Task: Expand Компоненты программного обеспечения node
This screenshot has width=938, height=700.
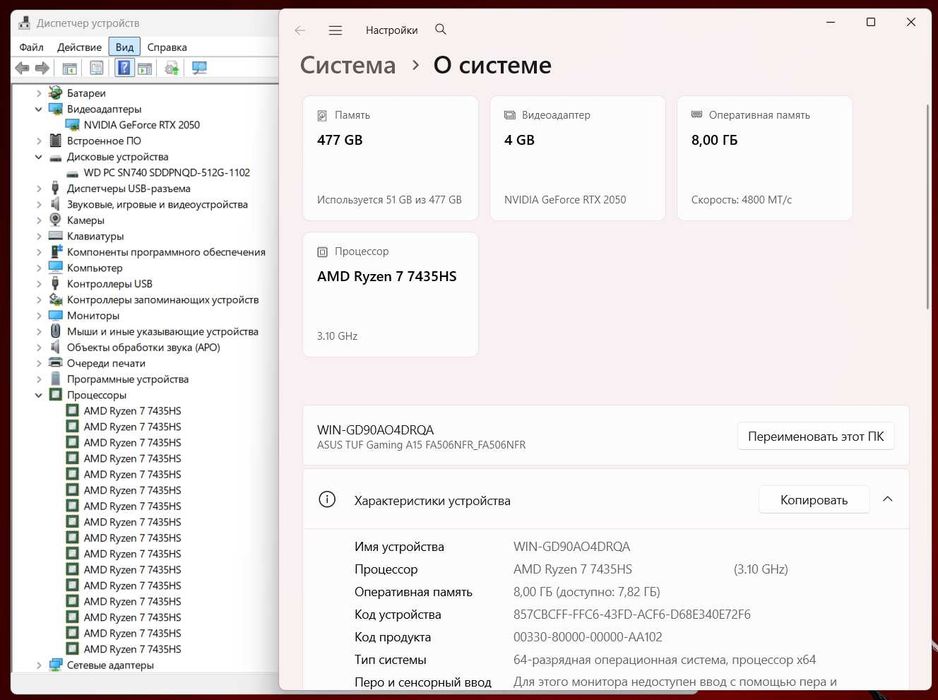Action: [x=39, y=252]
